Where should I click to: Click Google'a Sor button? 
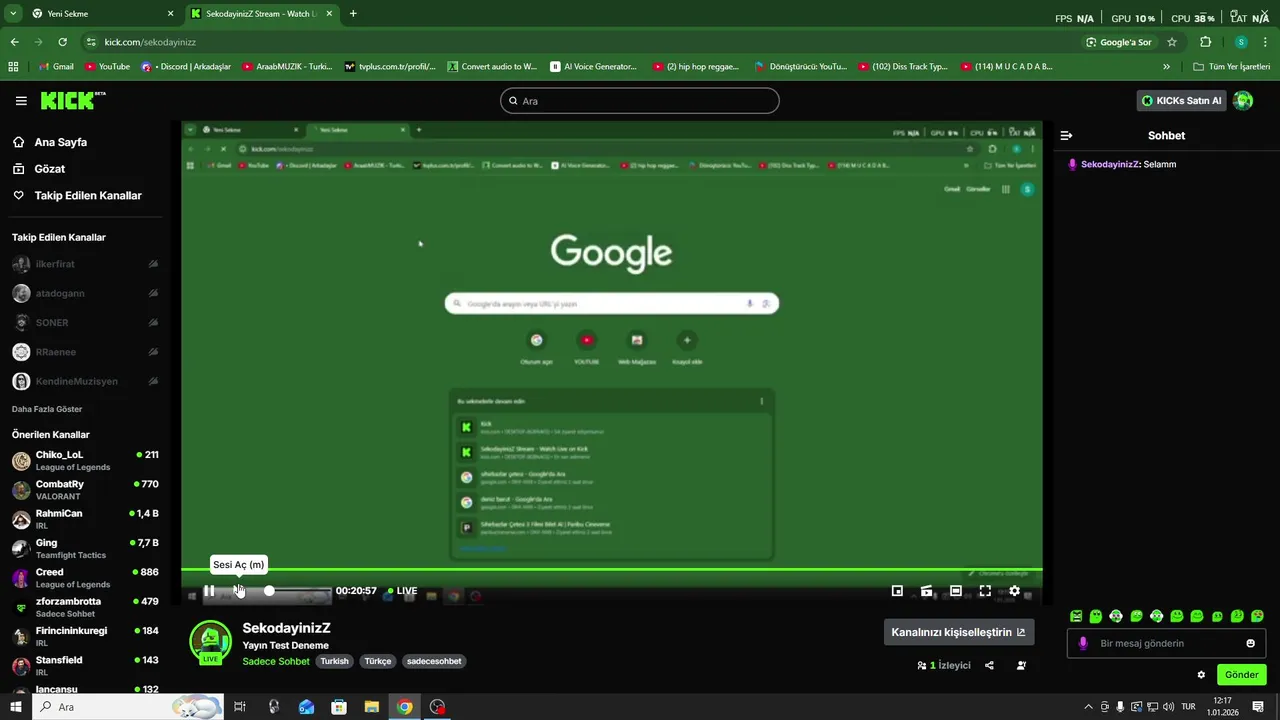tap(1118, 42)
